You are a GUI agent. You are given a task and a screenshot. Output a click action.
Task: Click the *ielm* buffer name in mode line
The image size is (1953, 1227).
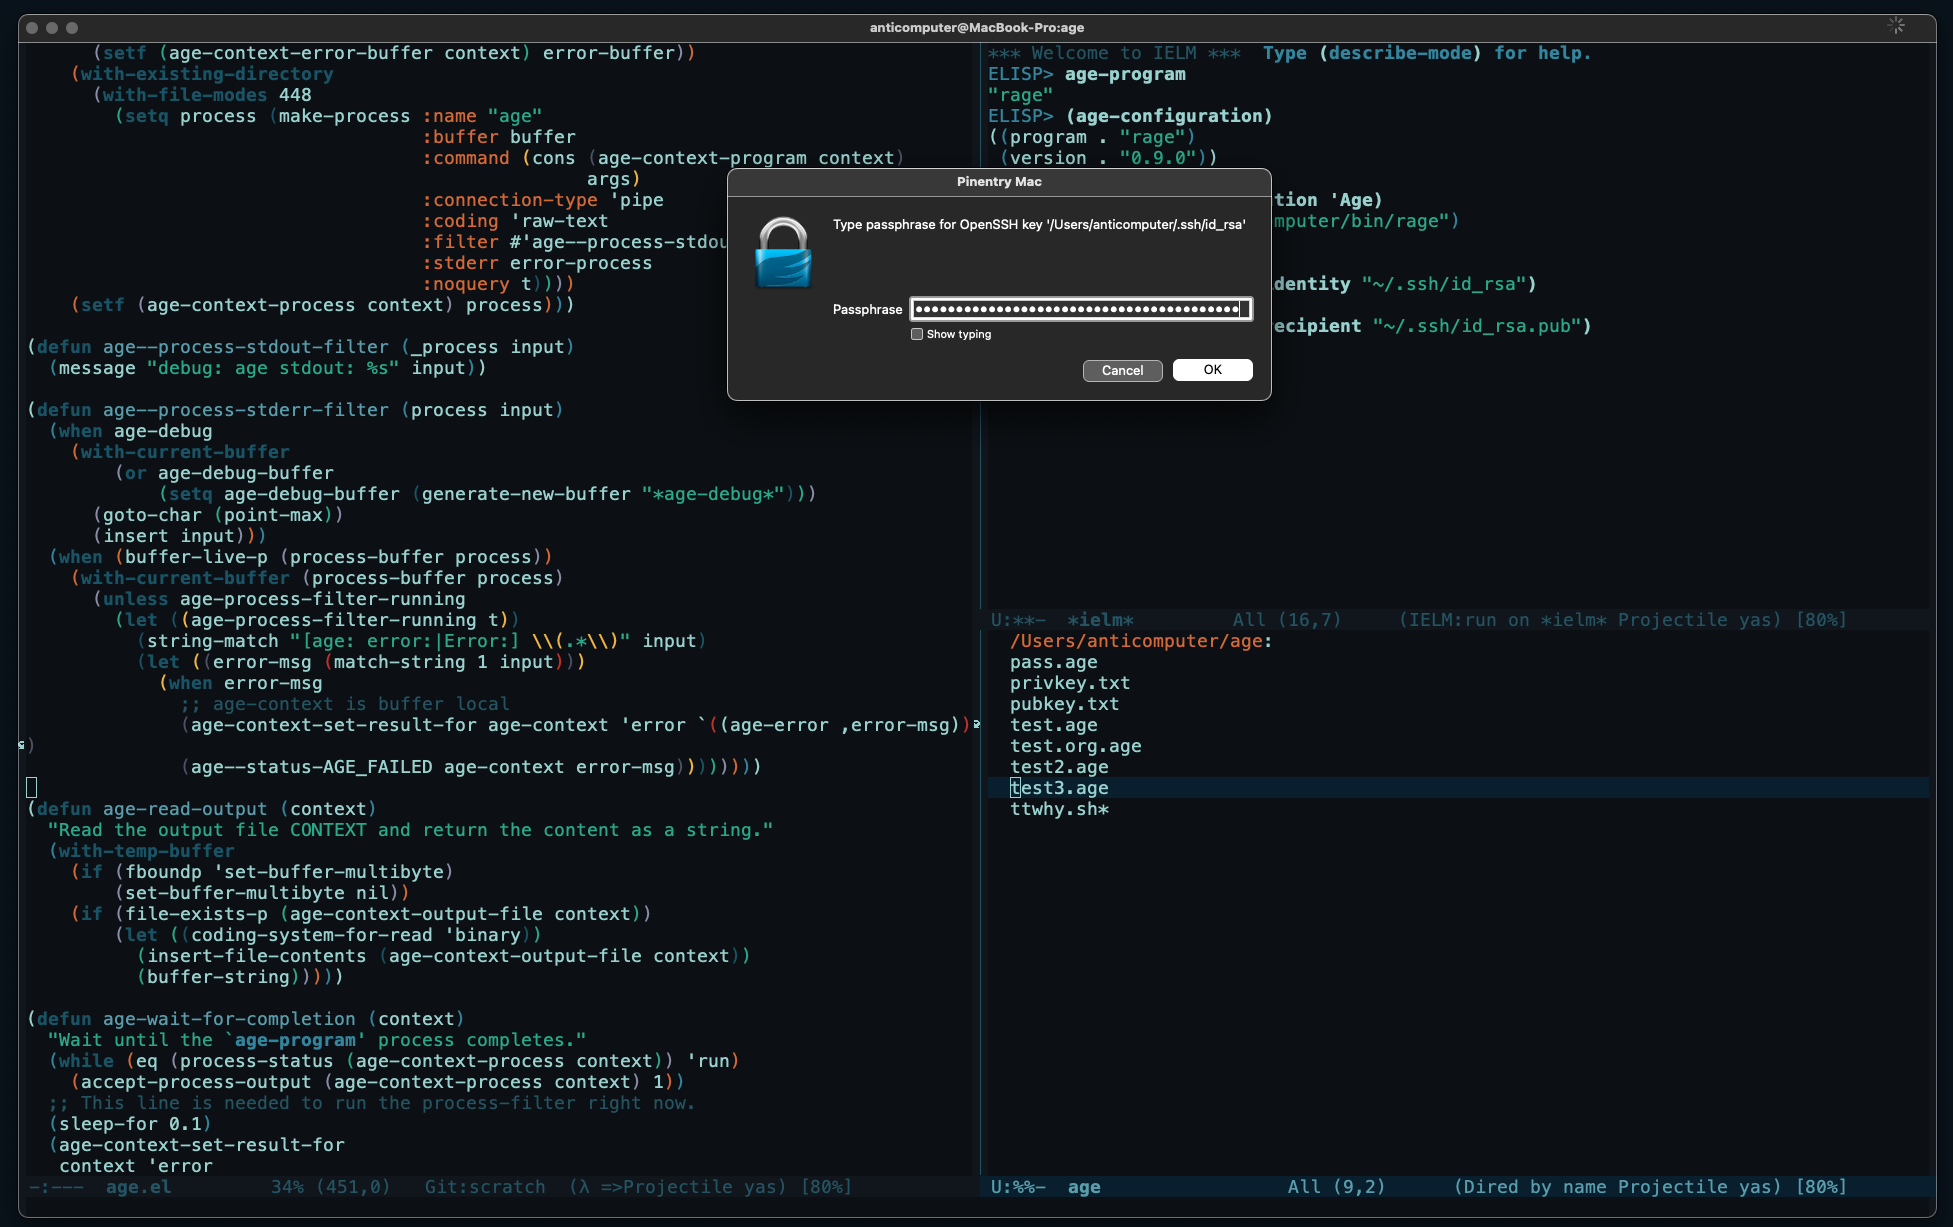click(x=1100, y=620)
